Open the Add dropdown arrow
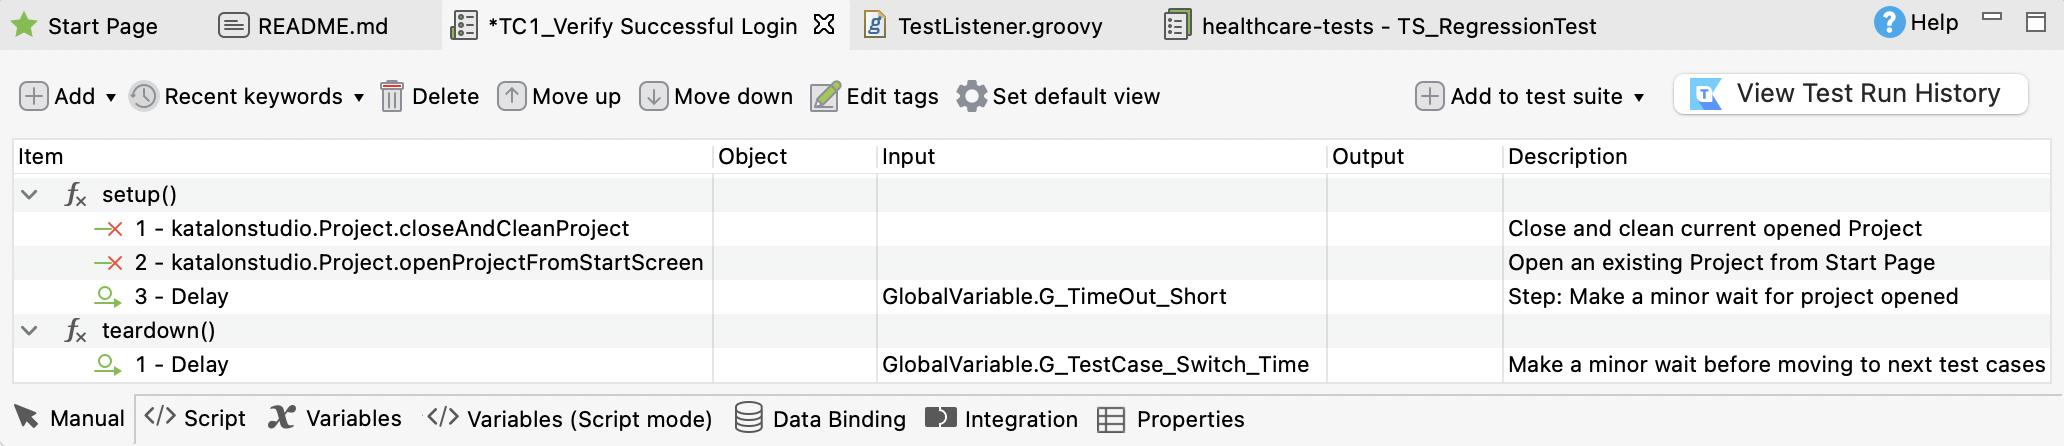Viewport: 2064px width, 446px height. point(111,98)
